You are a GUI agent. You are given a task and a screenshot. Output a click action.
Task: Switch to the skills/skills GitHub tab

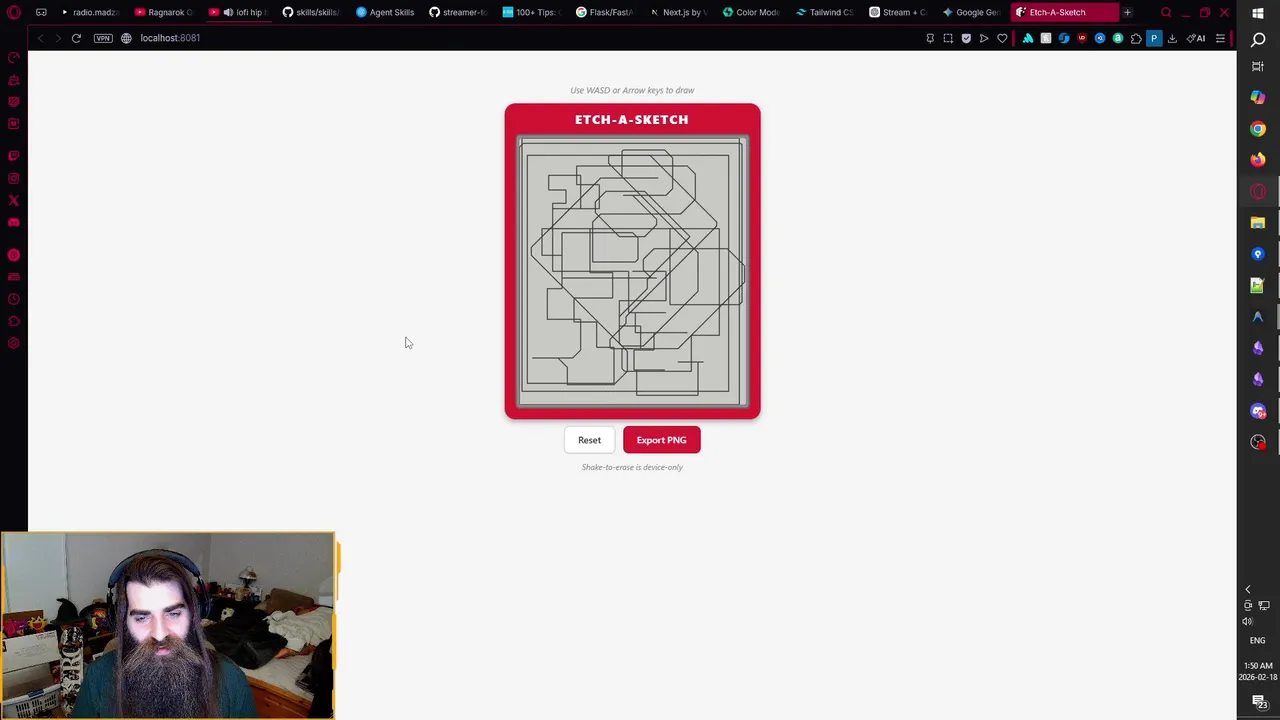(312, 12)
